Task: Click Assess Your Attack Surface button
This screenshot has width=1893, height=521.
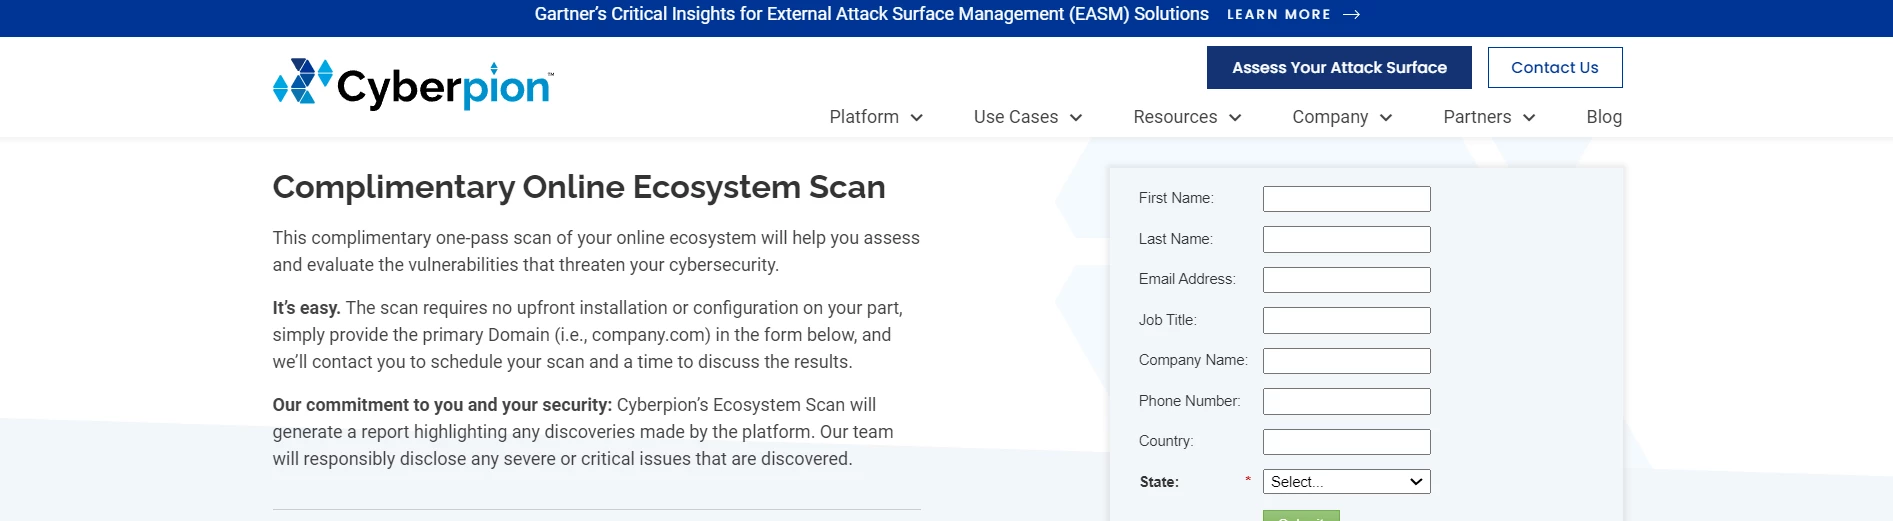Action: 1339,68
